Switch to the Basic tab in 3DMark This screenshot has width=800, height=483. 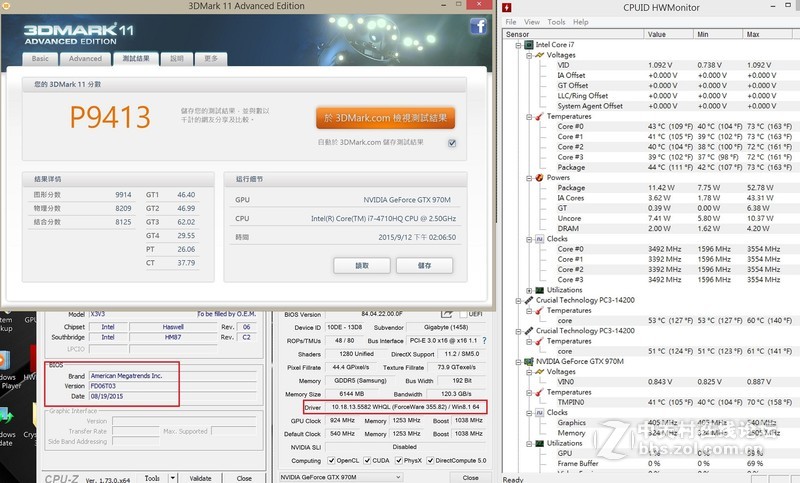coord(40,59)
